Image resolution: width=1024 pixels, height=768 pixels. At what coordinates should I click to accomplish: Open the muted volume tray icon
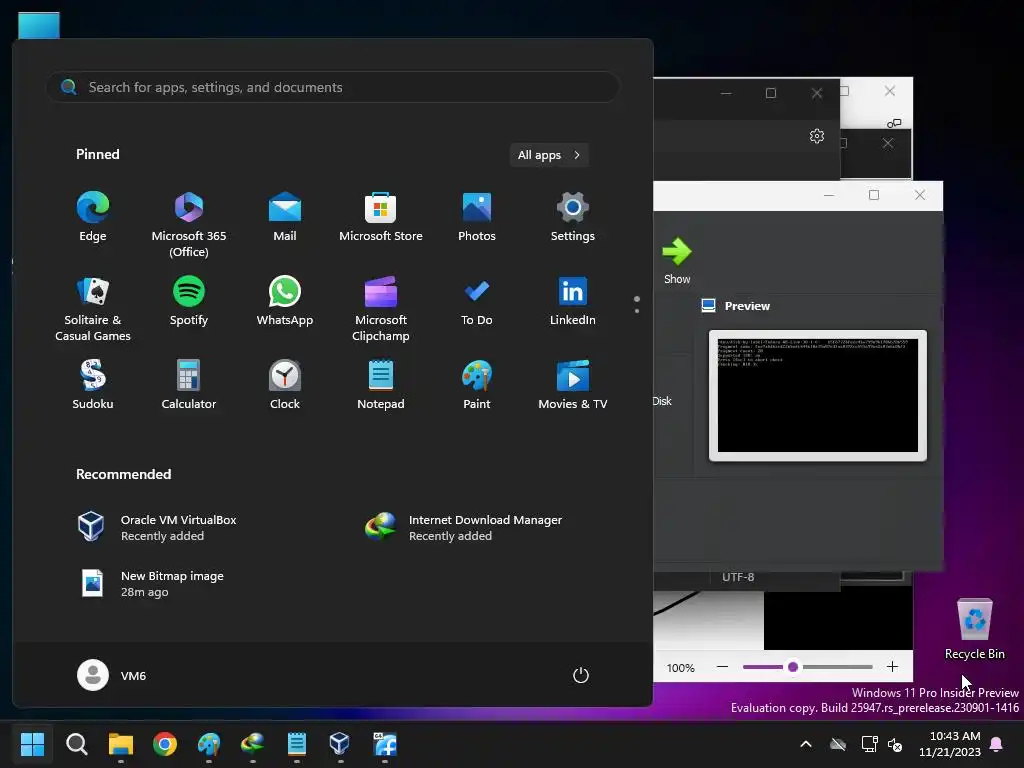[895, 744]
